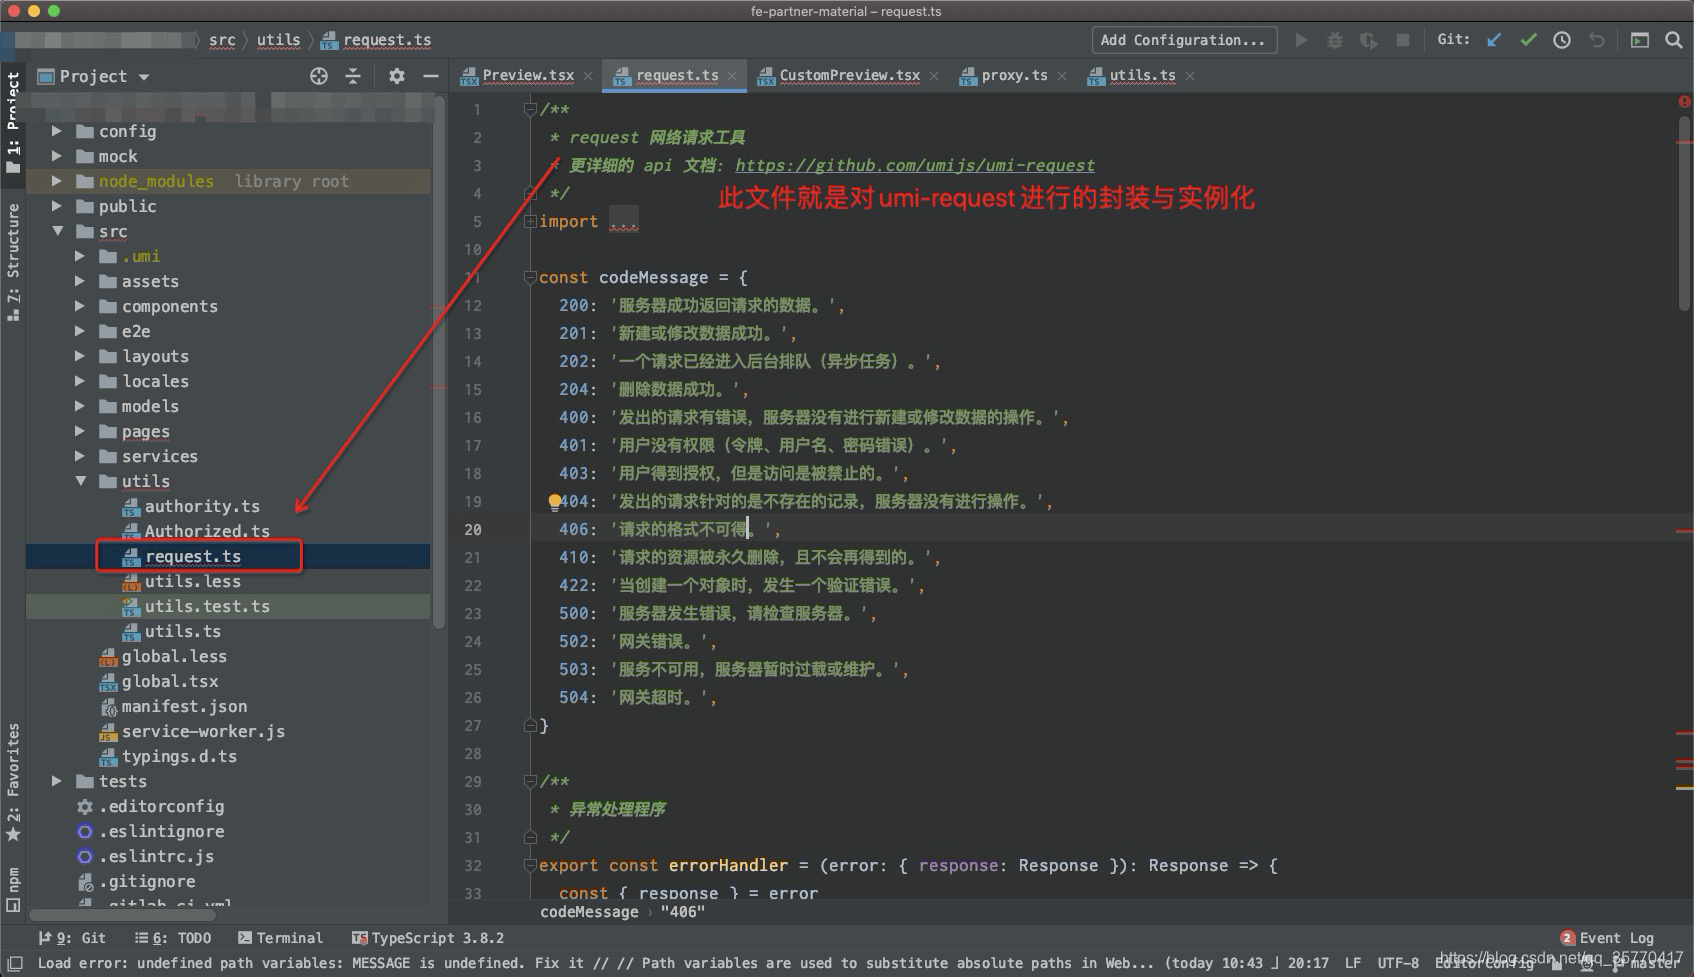1694x977 pixels.
Task: Open the umi-request GitHub link
Action: [x=914, y=165]
